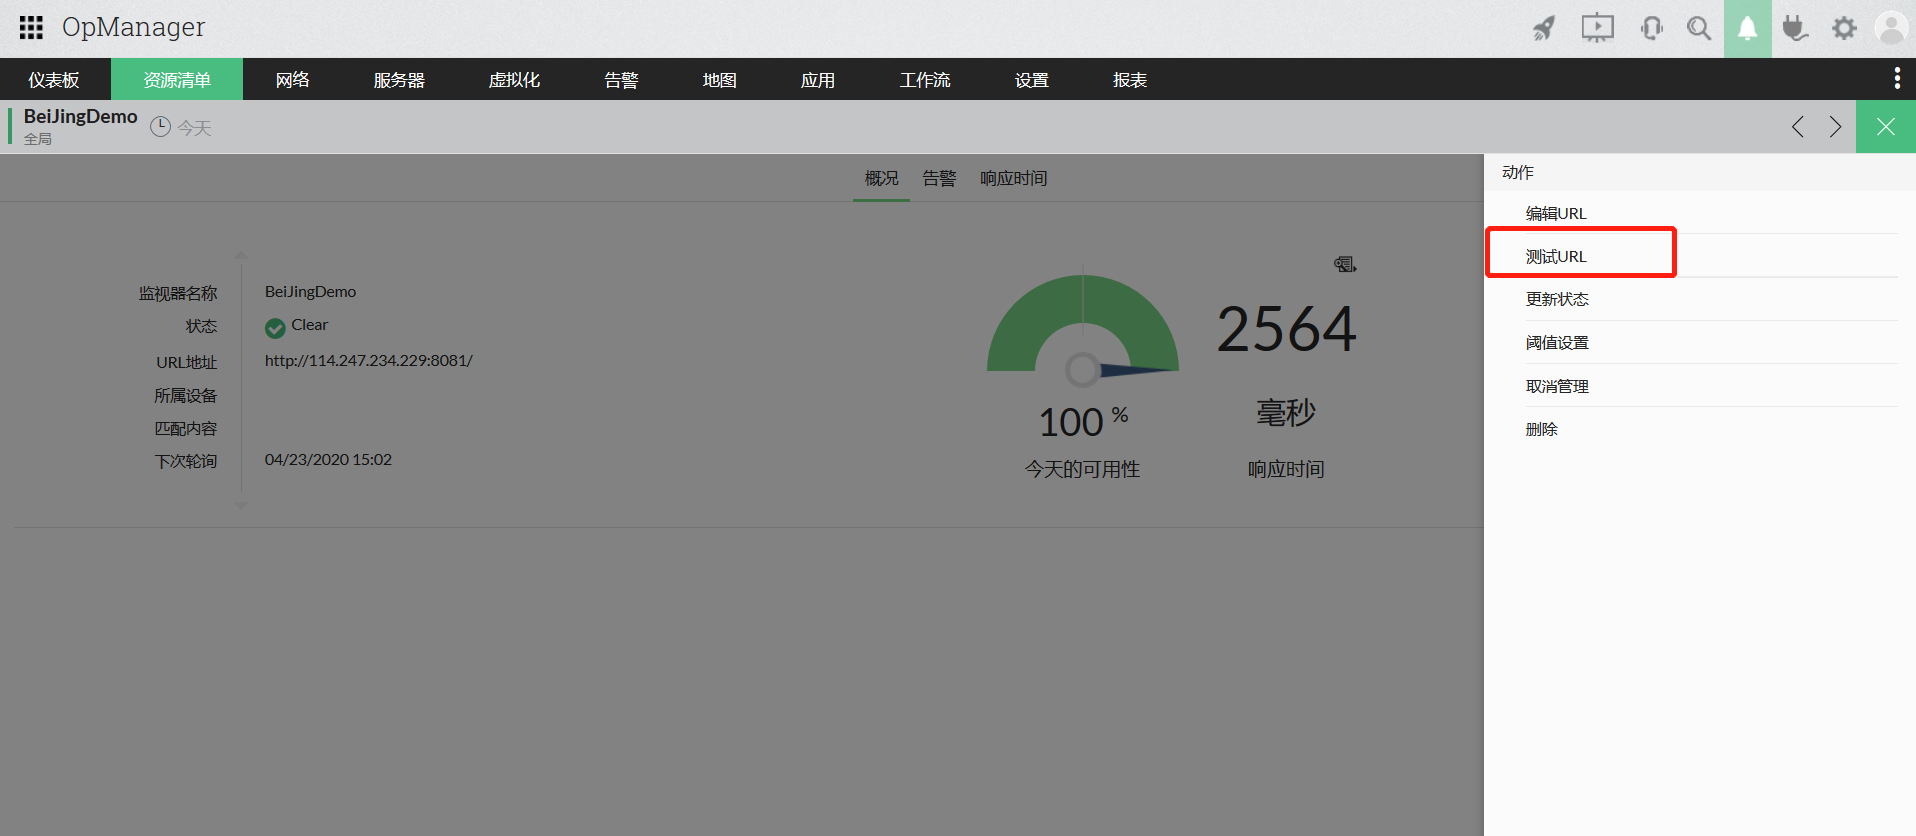Open the 告警 menu in navigation bar
The image size is (1916, 836).
tap(621, 80)
